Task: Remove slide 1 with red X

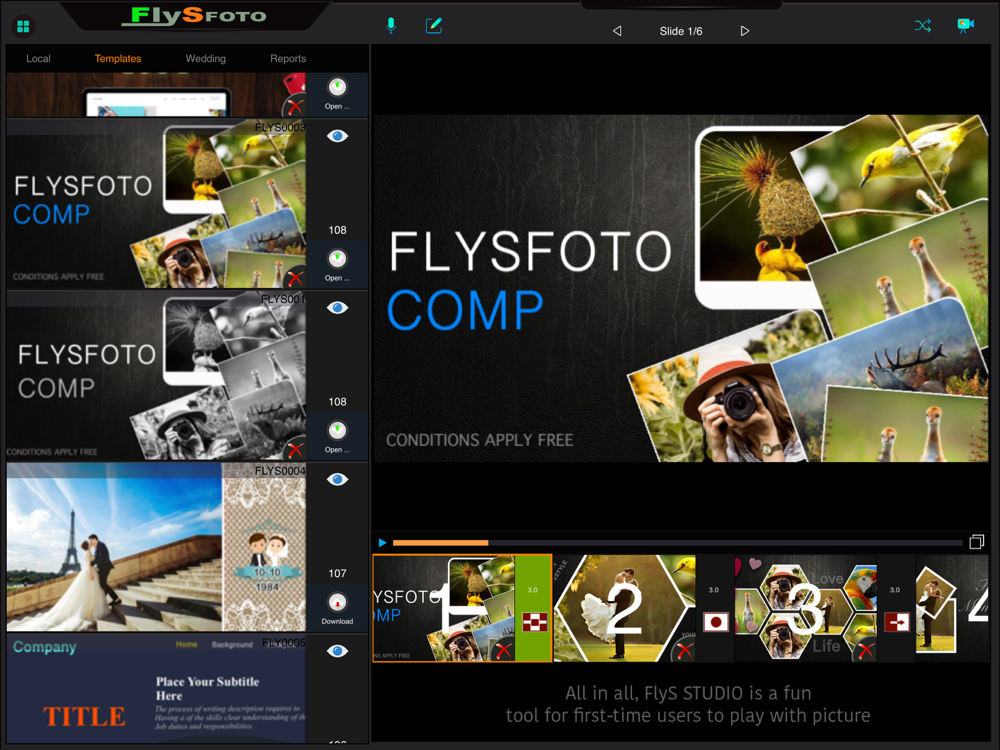Action: tap(503, 650)
